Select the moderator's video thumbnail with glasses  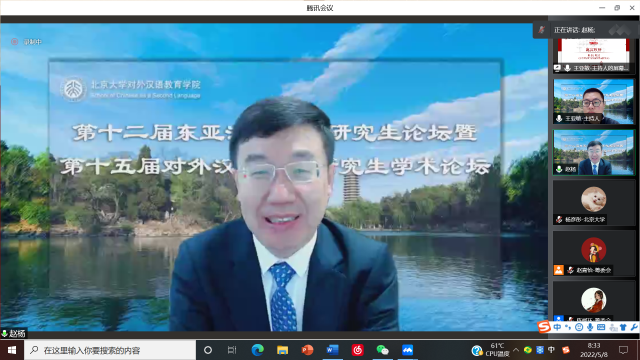[x=593, y=102]
